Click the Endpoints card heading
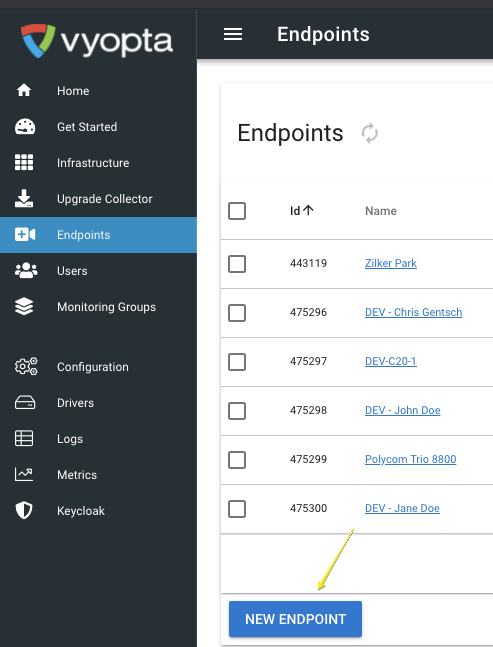This screenshot has height=647, width=493. pos(290,133)
